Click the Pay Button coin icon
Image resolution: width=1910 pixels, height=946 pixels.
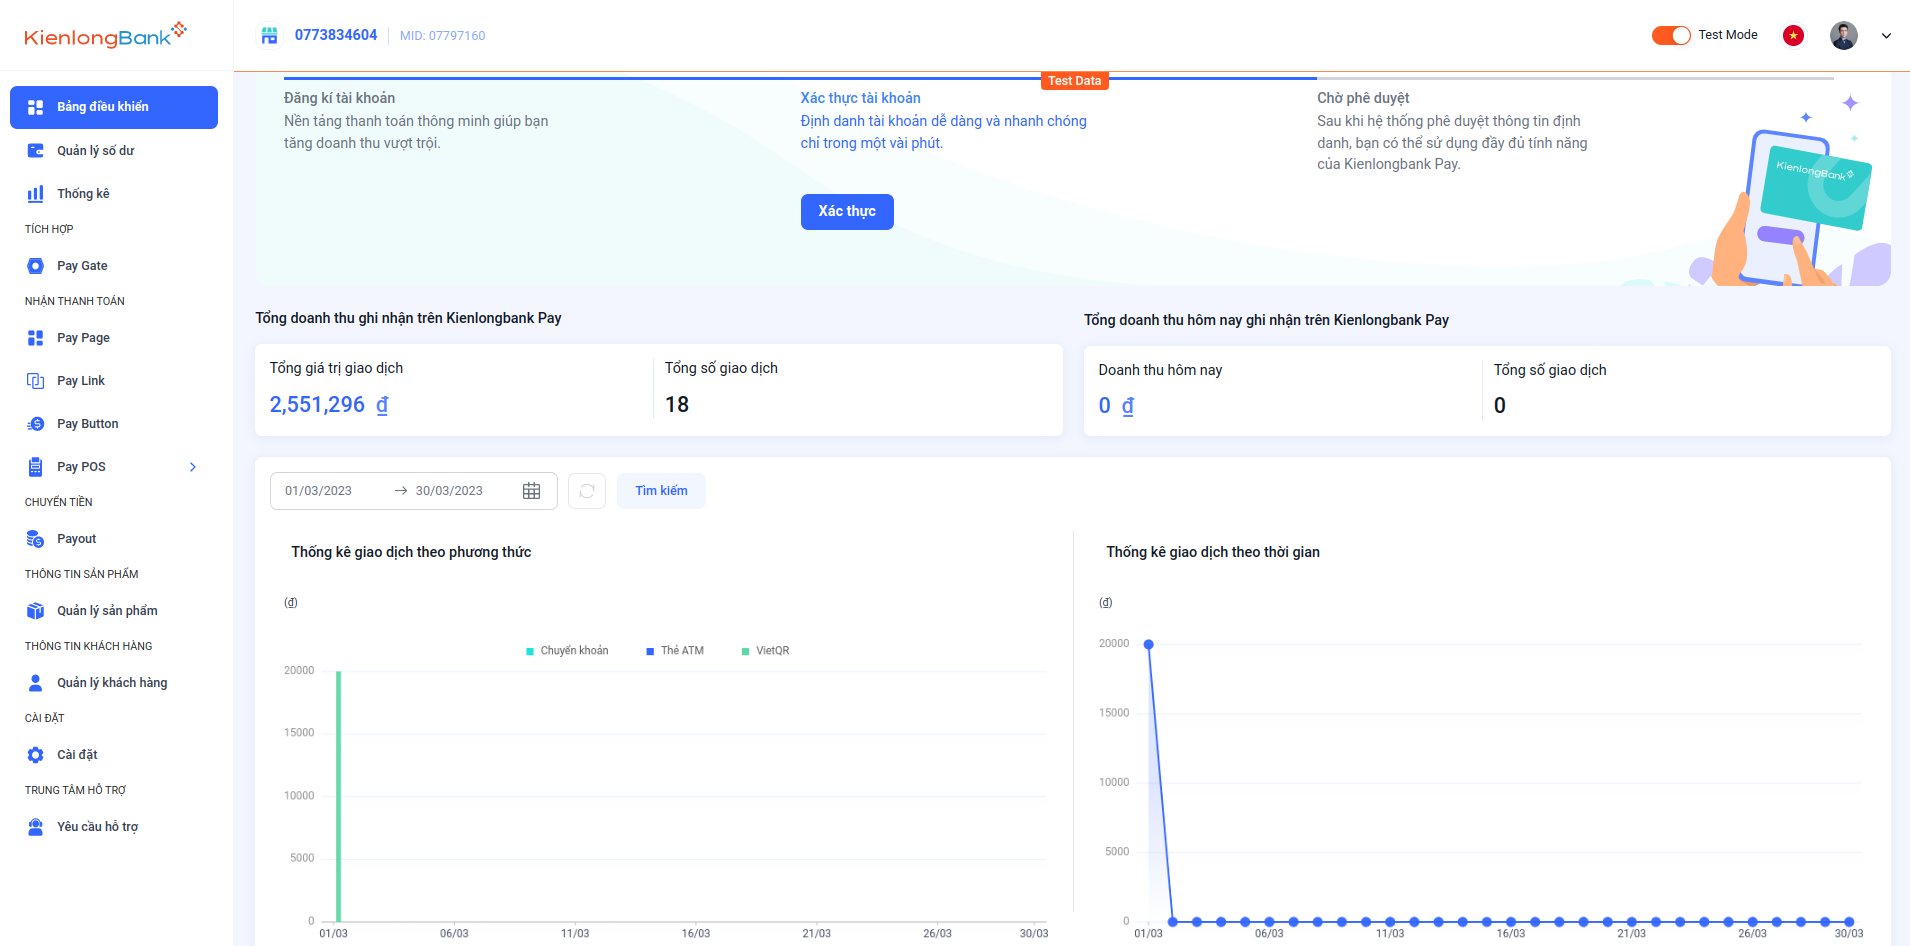(35, 424)
